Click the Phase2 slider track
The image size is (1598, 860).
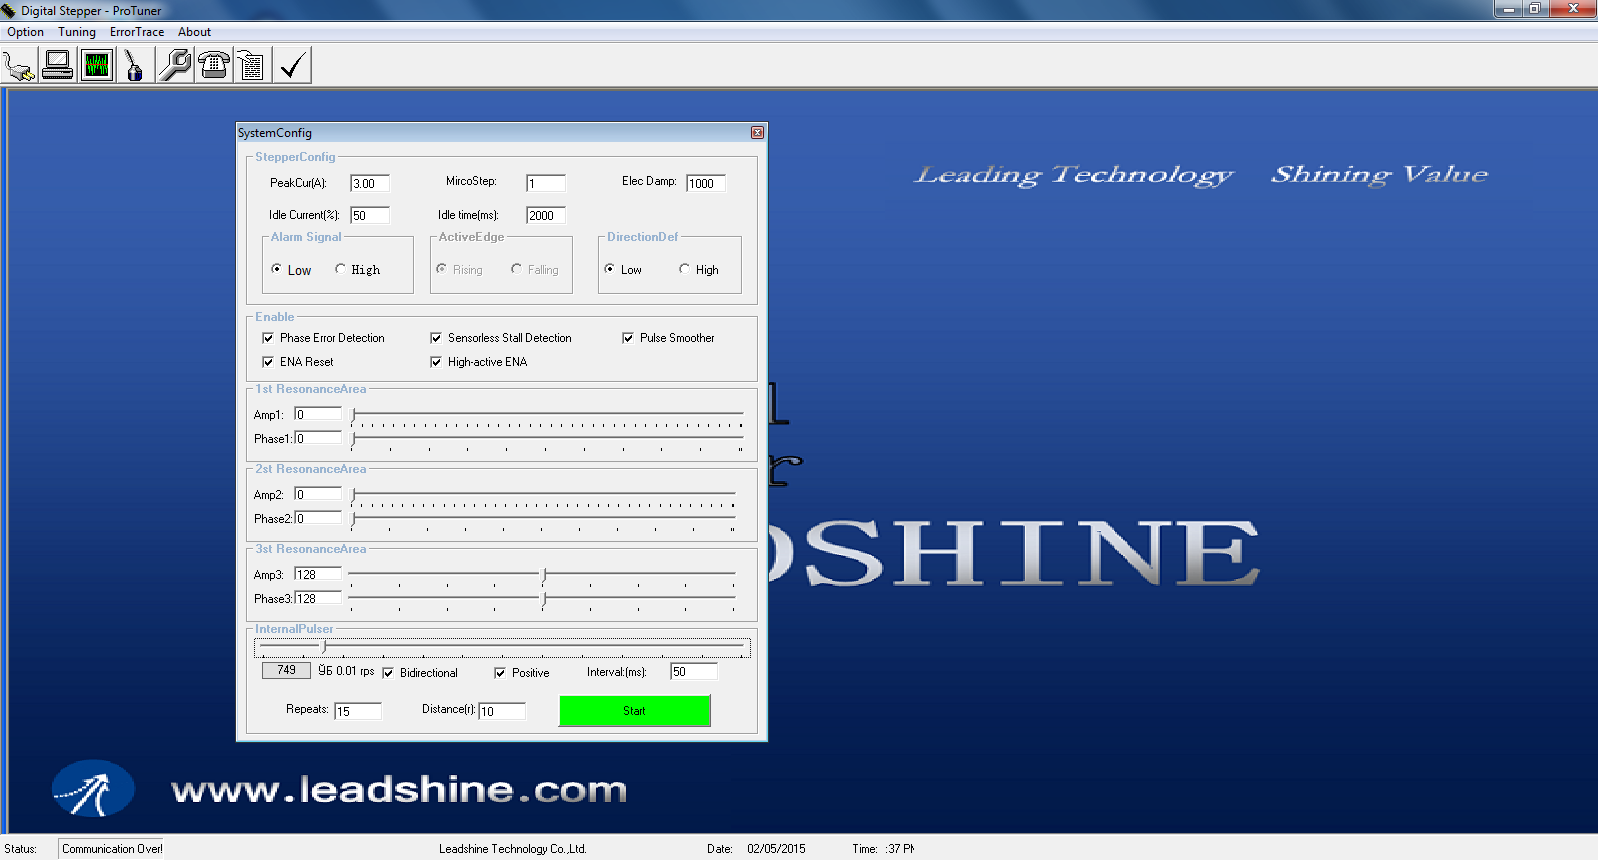(x=544, y=518)
